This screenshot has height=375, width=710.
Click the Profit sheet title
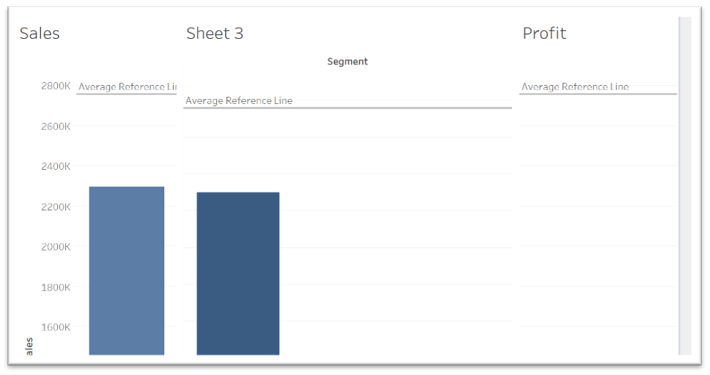tap(544, 34)
